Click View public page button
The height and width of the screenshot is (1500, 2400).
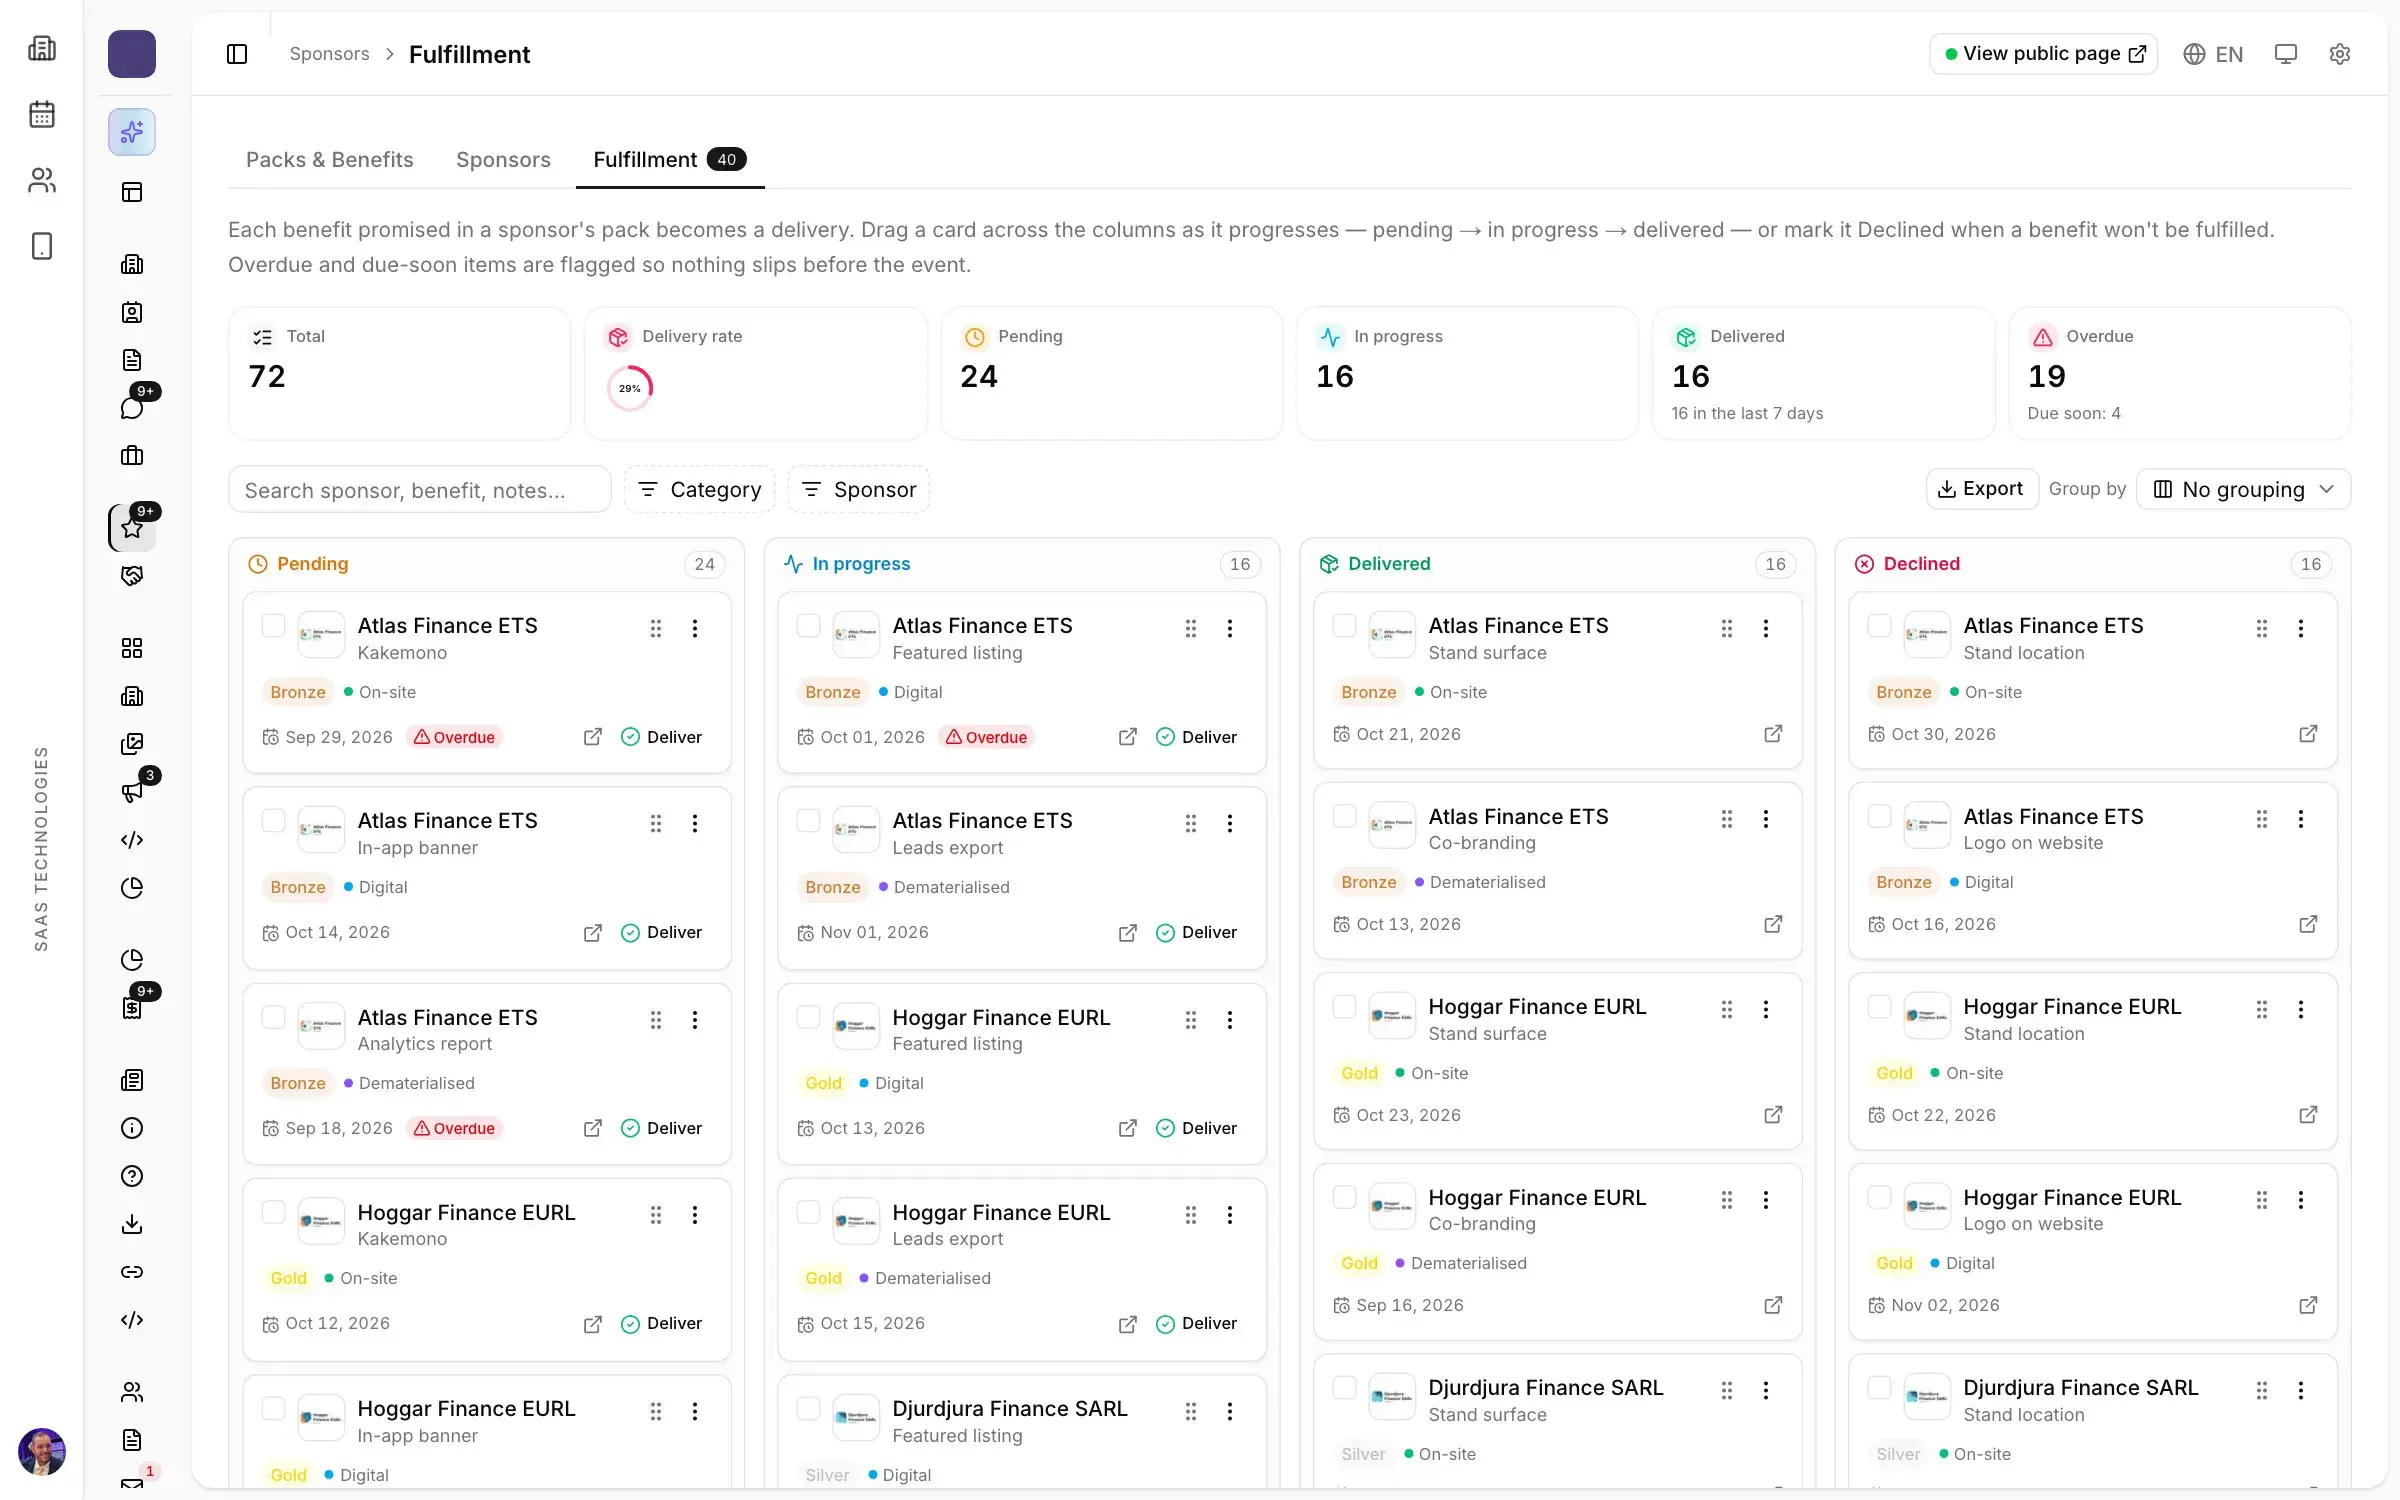point(2044,54)
